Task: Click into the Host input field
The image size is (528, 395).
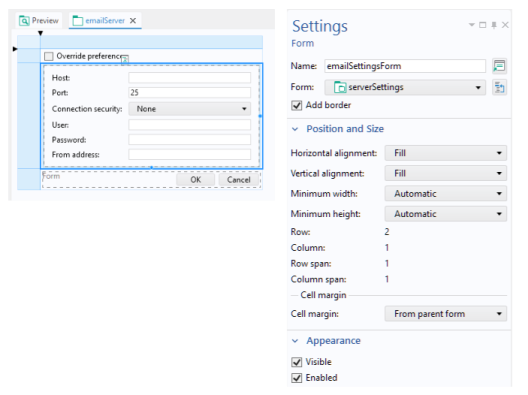Action: [x=190, y=78]
